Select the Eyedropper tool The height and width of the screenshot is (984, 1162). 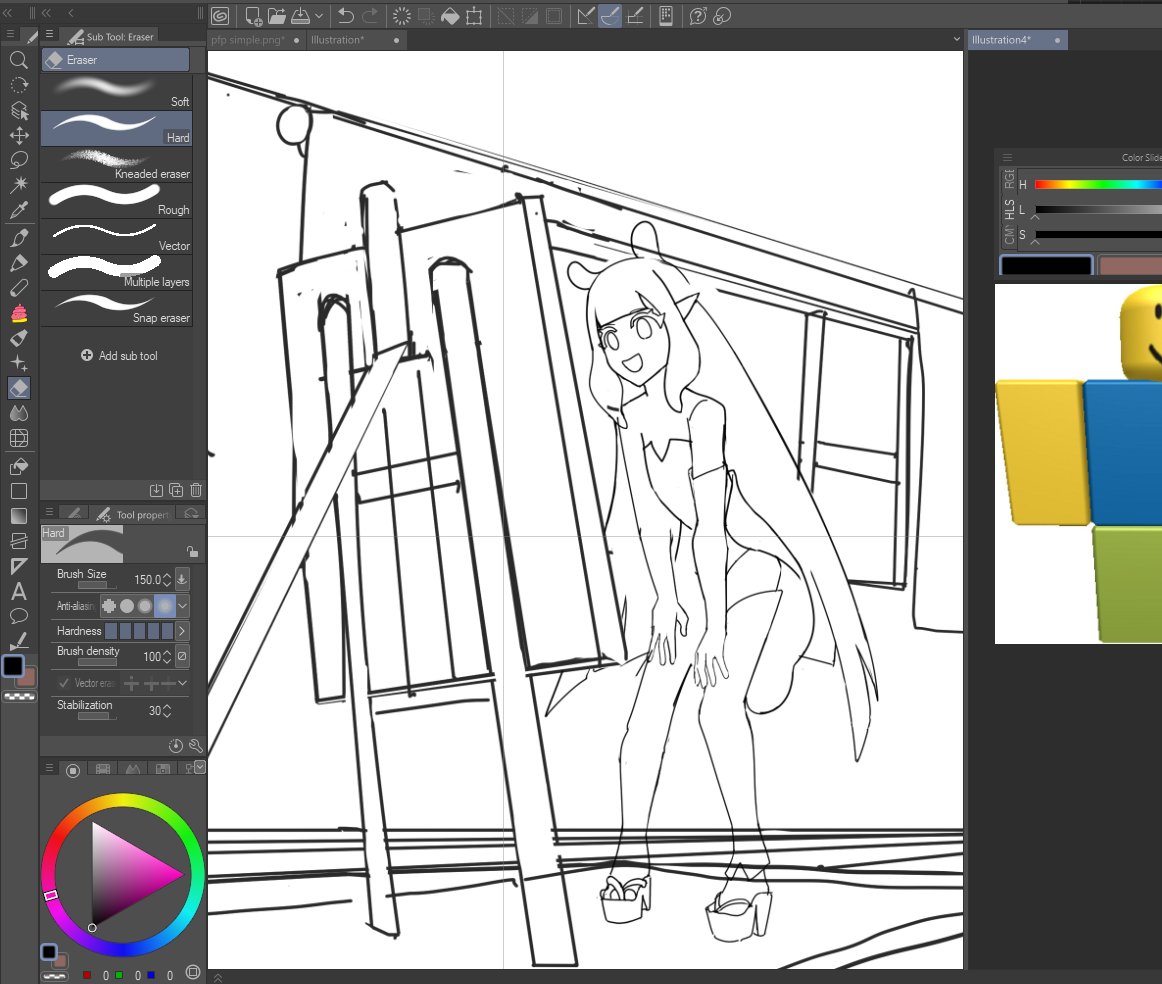(x=19, y=210)
